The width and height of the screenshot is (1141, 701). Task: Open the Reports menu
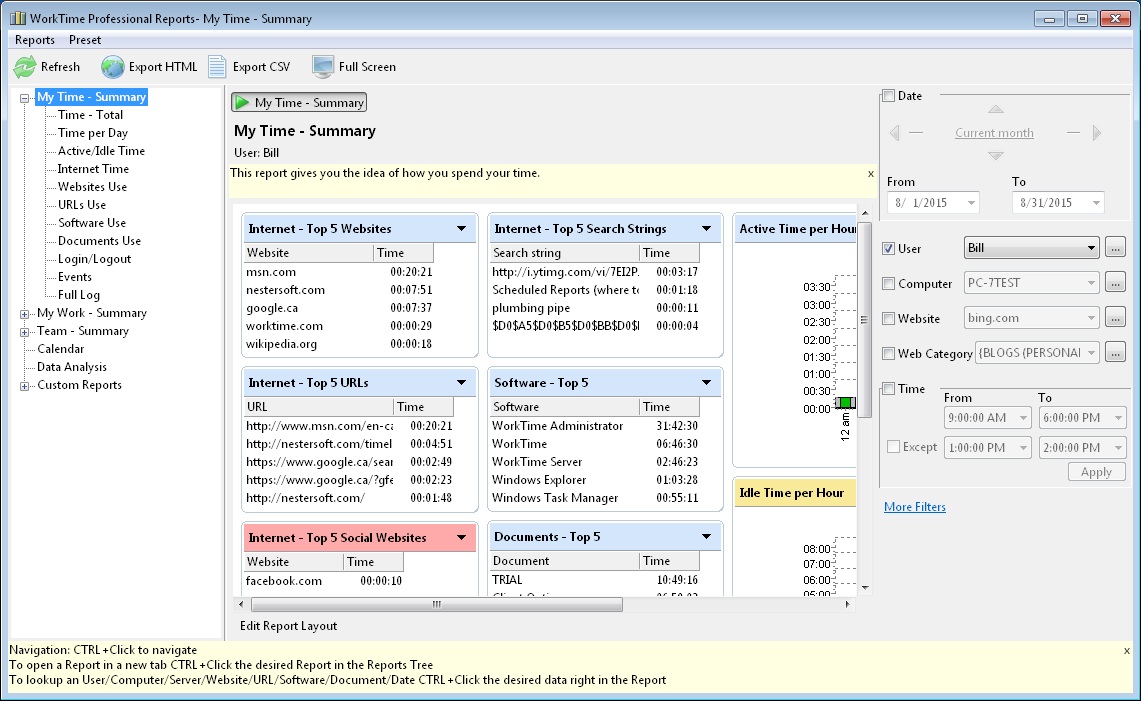point(35,40)
